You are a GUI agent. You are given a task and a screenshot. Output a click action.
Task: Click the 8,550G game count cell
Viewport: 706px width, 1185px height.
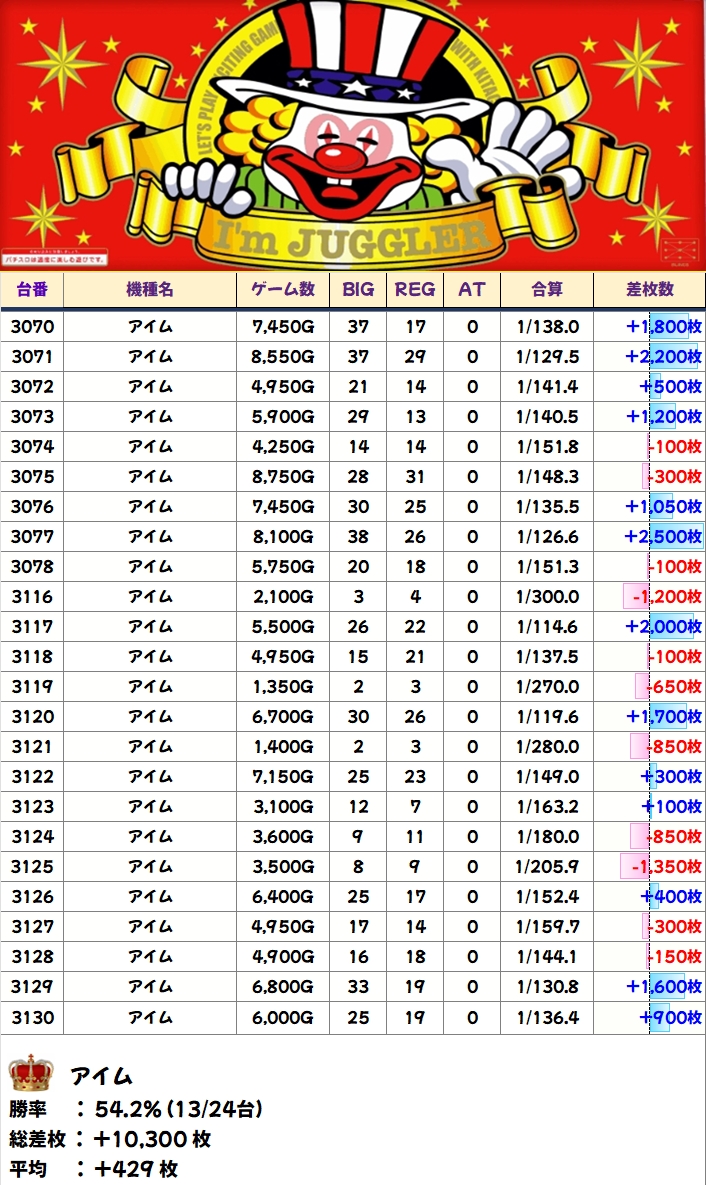point(283,357)
